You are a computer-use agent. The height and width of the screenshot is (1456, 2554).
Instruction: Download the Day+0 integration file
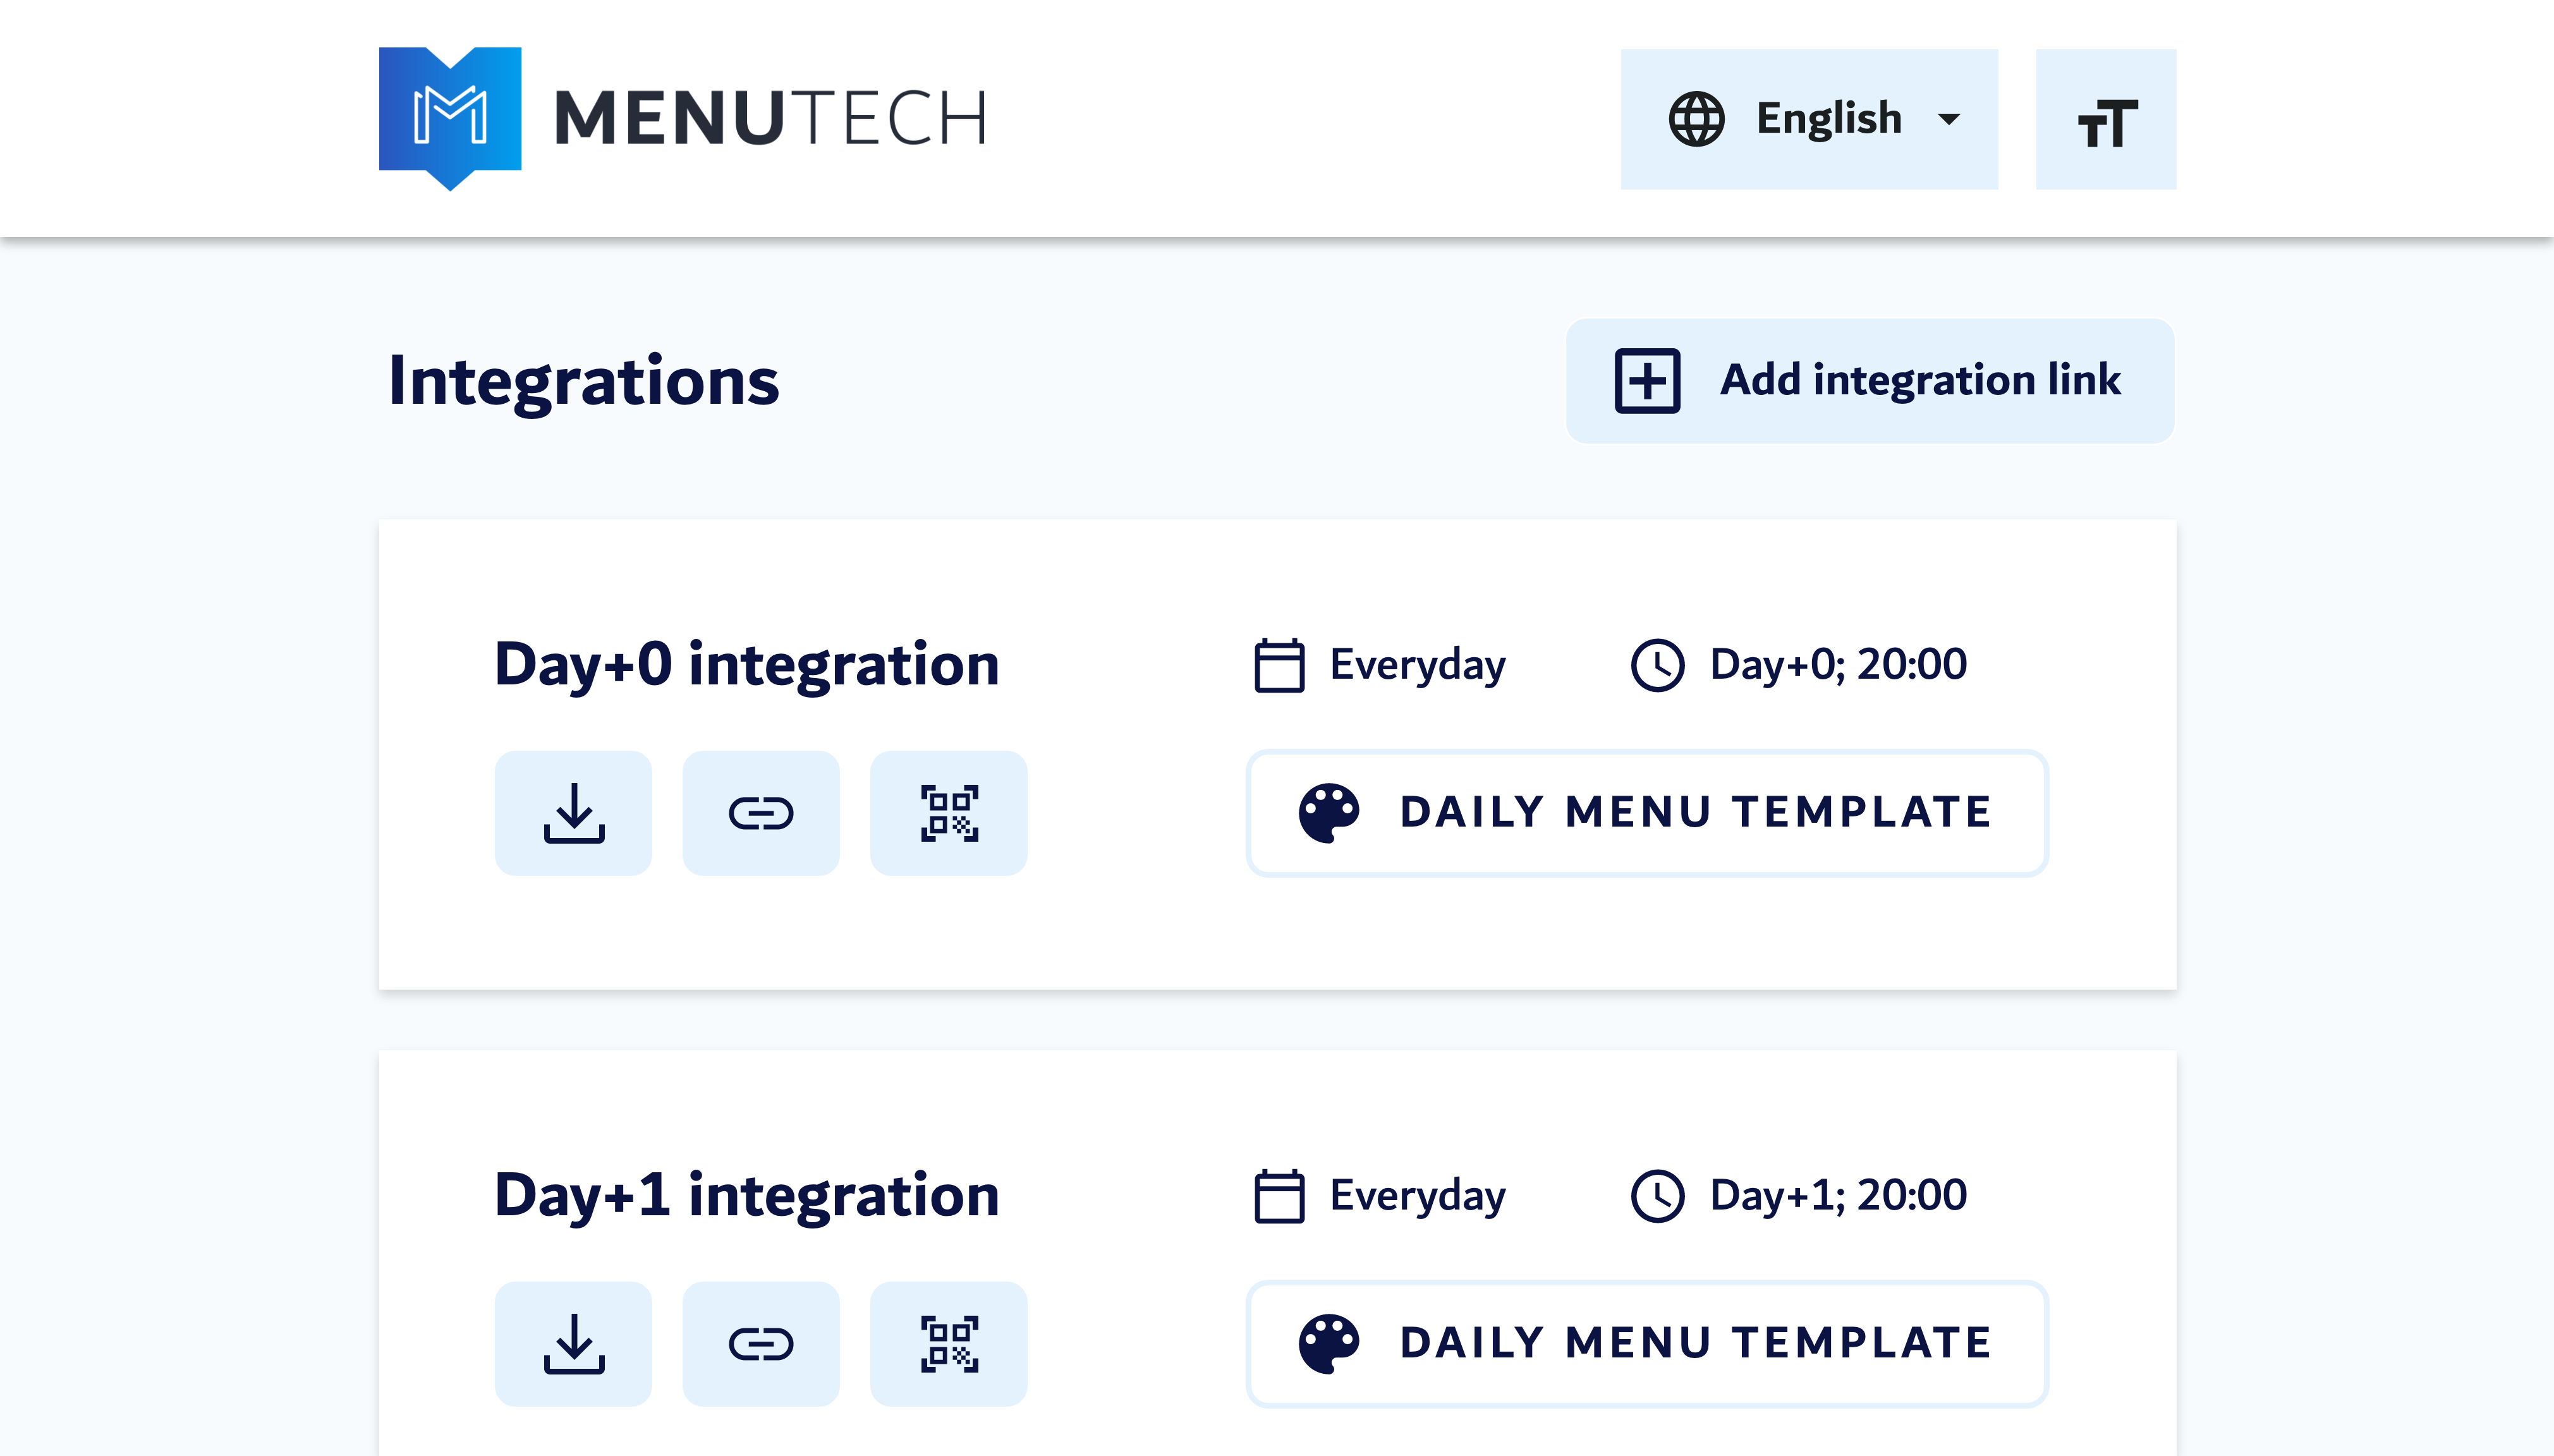[x=574, y=812]
